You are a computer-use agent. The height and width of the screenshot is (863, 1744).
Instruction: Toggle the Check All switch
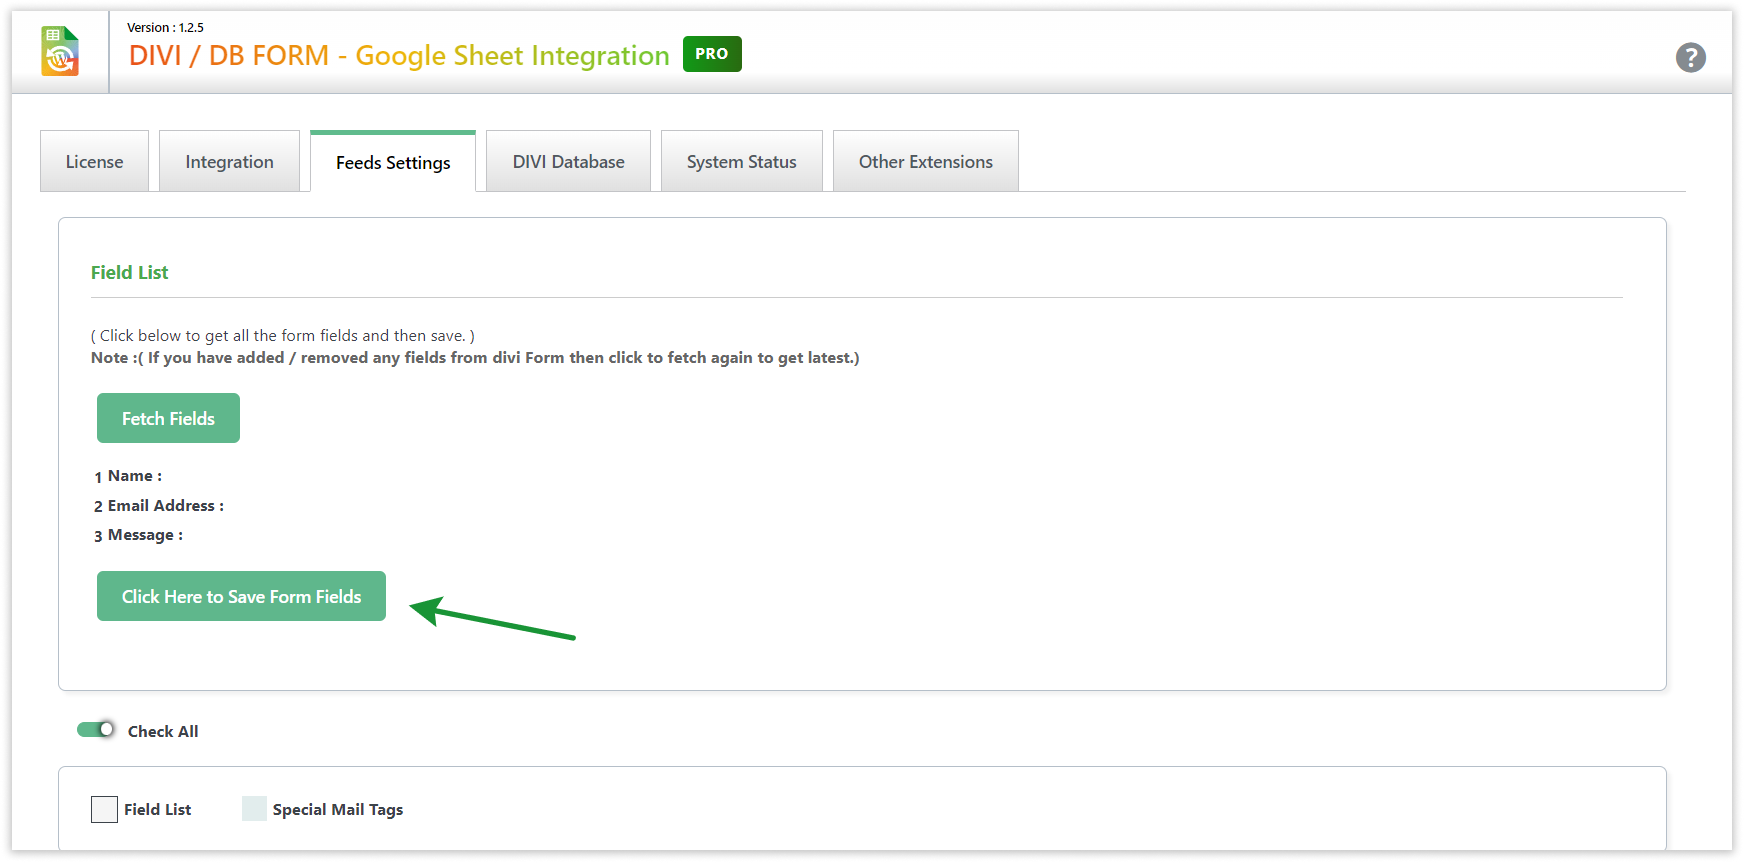coord(96,730)
